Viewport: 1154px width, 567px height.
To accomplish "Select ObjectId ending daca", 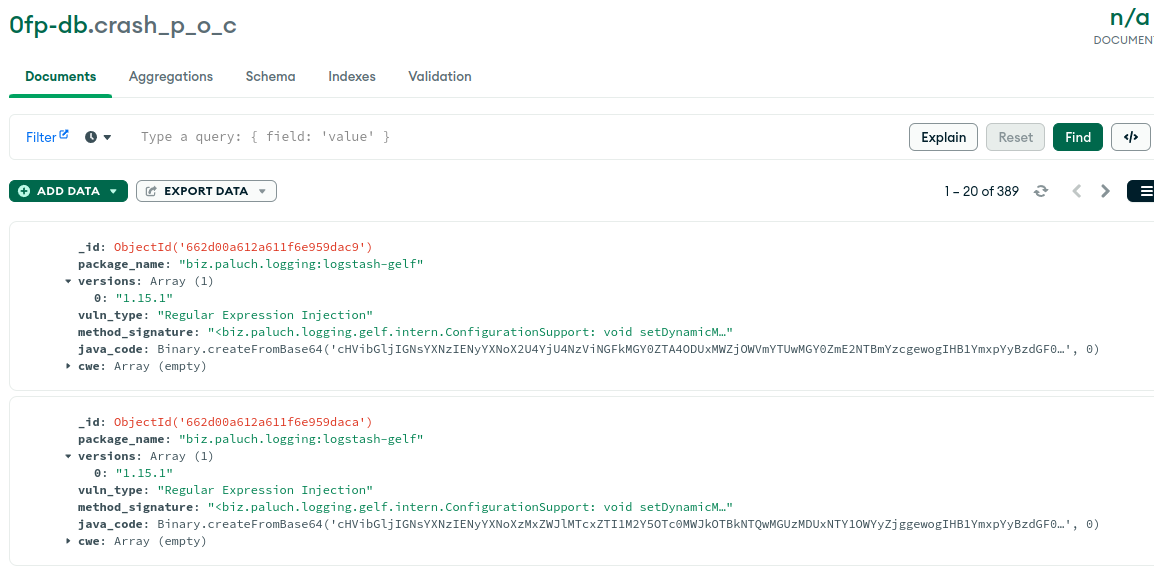I will pyautogui.click(x=244, y=422).
